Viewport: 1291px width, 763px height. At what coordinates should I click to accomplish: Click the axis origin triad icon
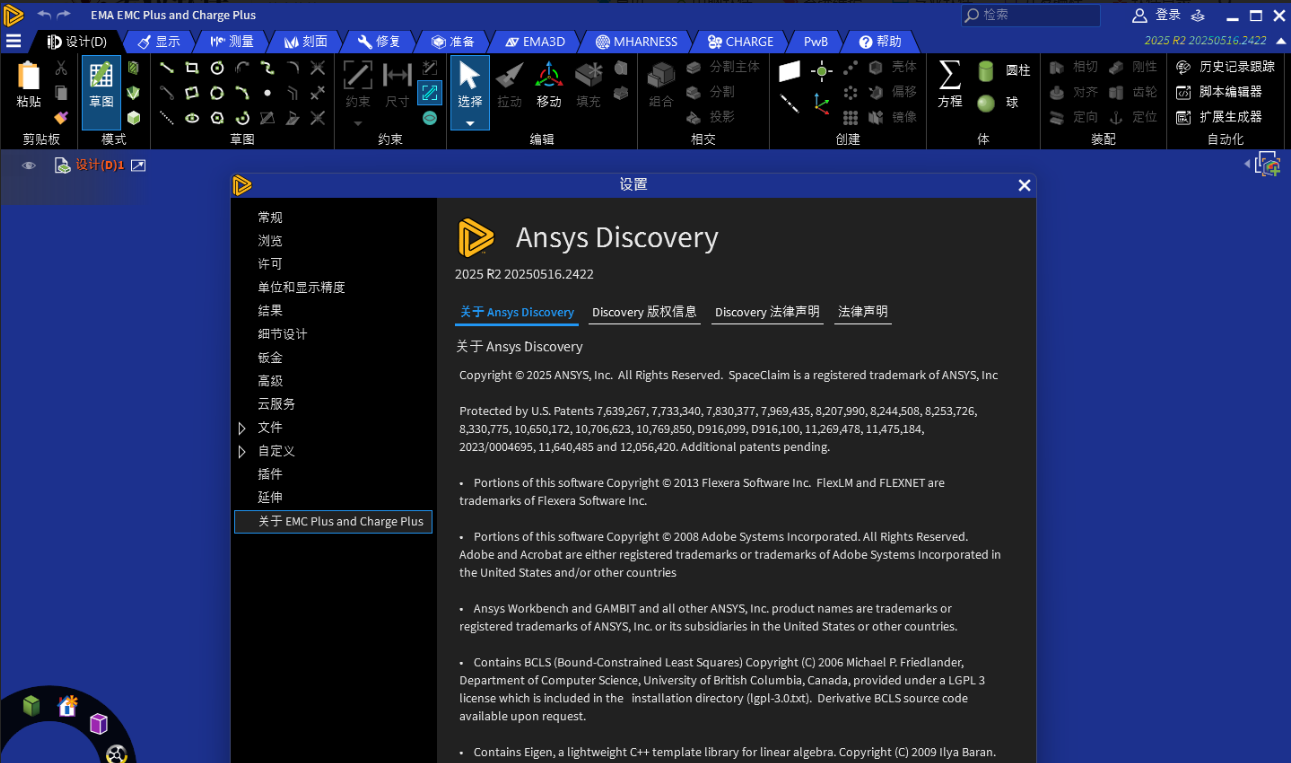[821, 103]
